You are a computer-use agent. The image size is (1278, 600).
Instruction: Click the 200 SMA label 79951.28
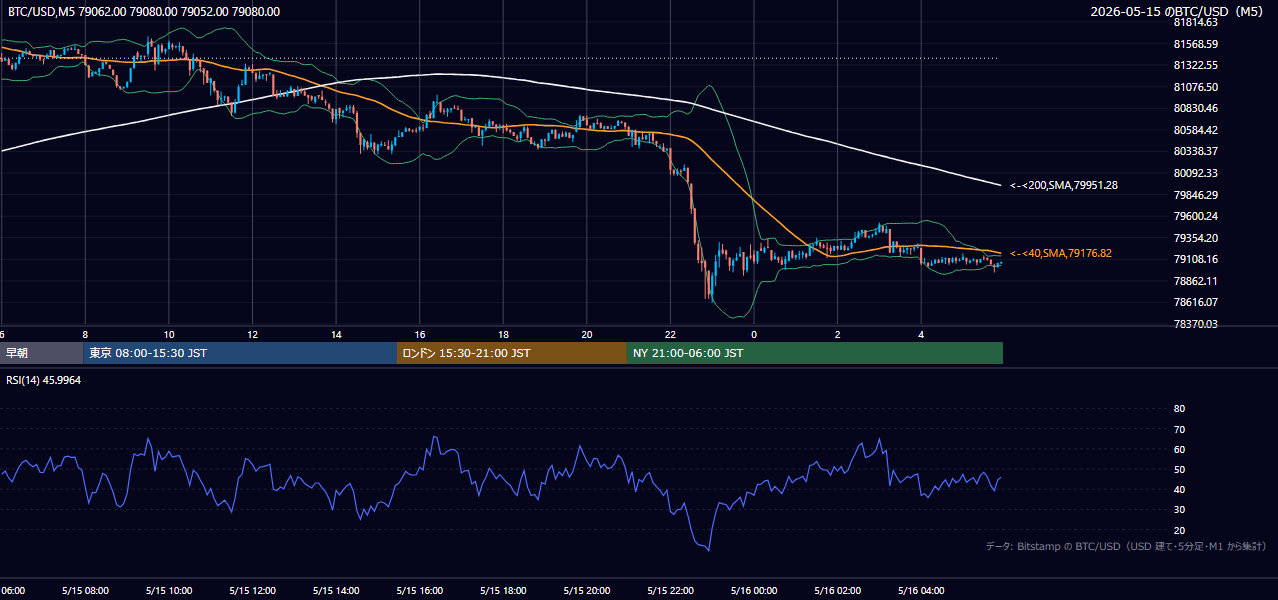(x=1063, y=185)
